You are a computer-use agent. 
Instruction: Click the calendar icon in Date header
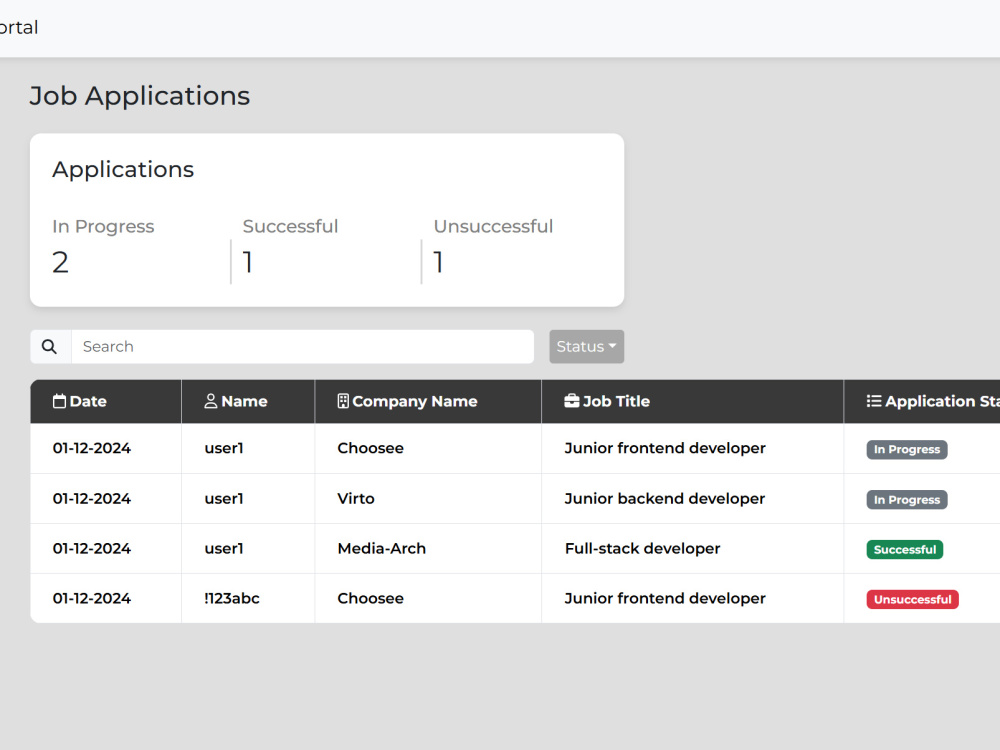coord(59,401)
